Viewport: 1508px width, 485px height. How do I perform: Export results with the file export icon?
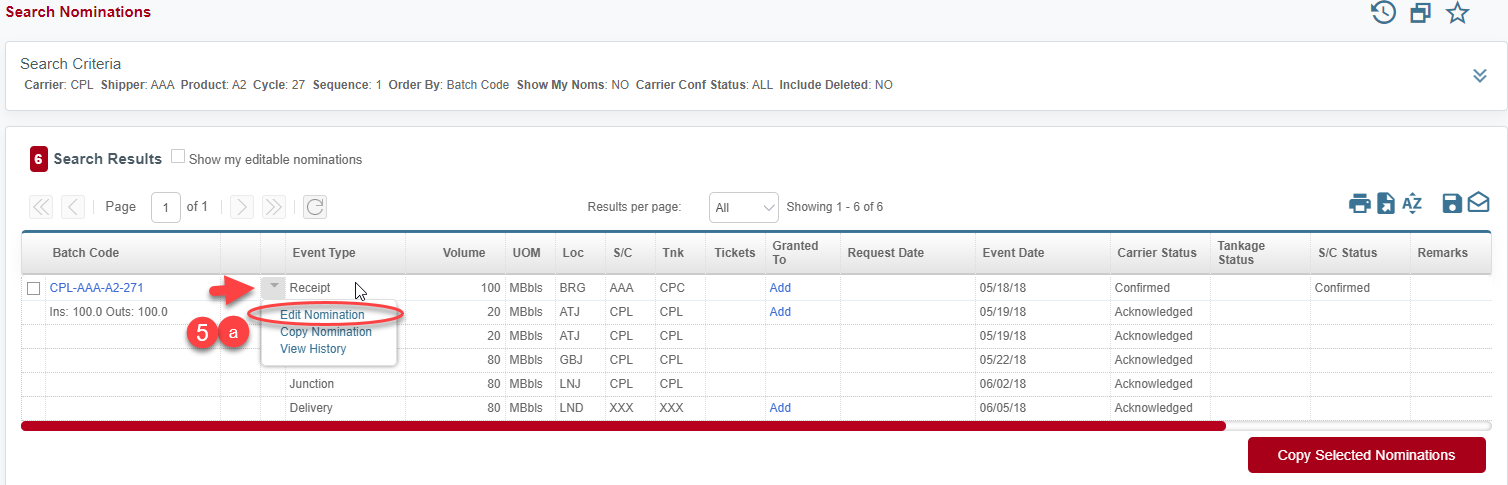click(x=1385, y=204)
